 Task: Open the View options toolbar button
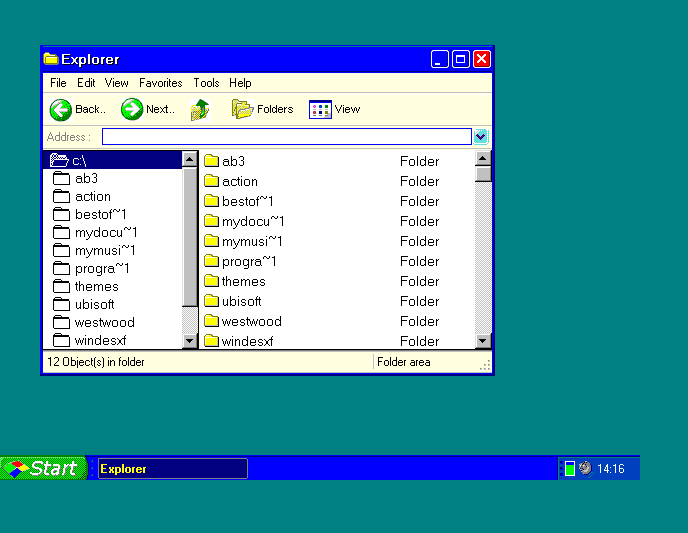[334, 109]
